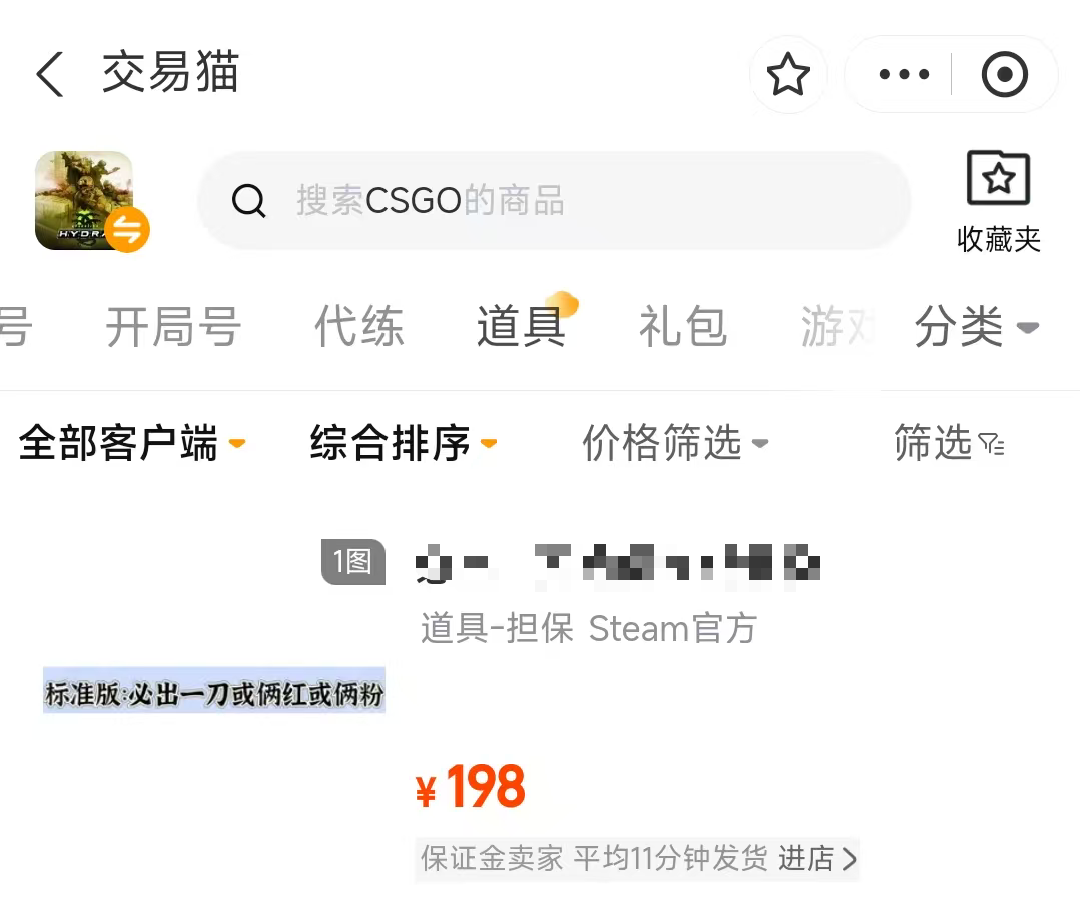The width and height of the screenshot is (1080, 911).
Task: Open the three-dot more options menu
Action: [904, 74]
